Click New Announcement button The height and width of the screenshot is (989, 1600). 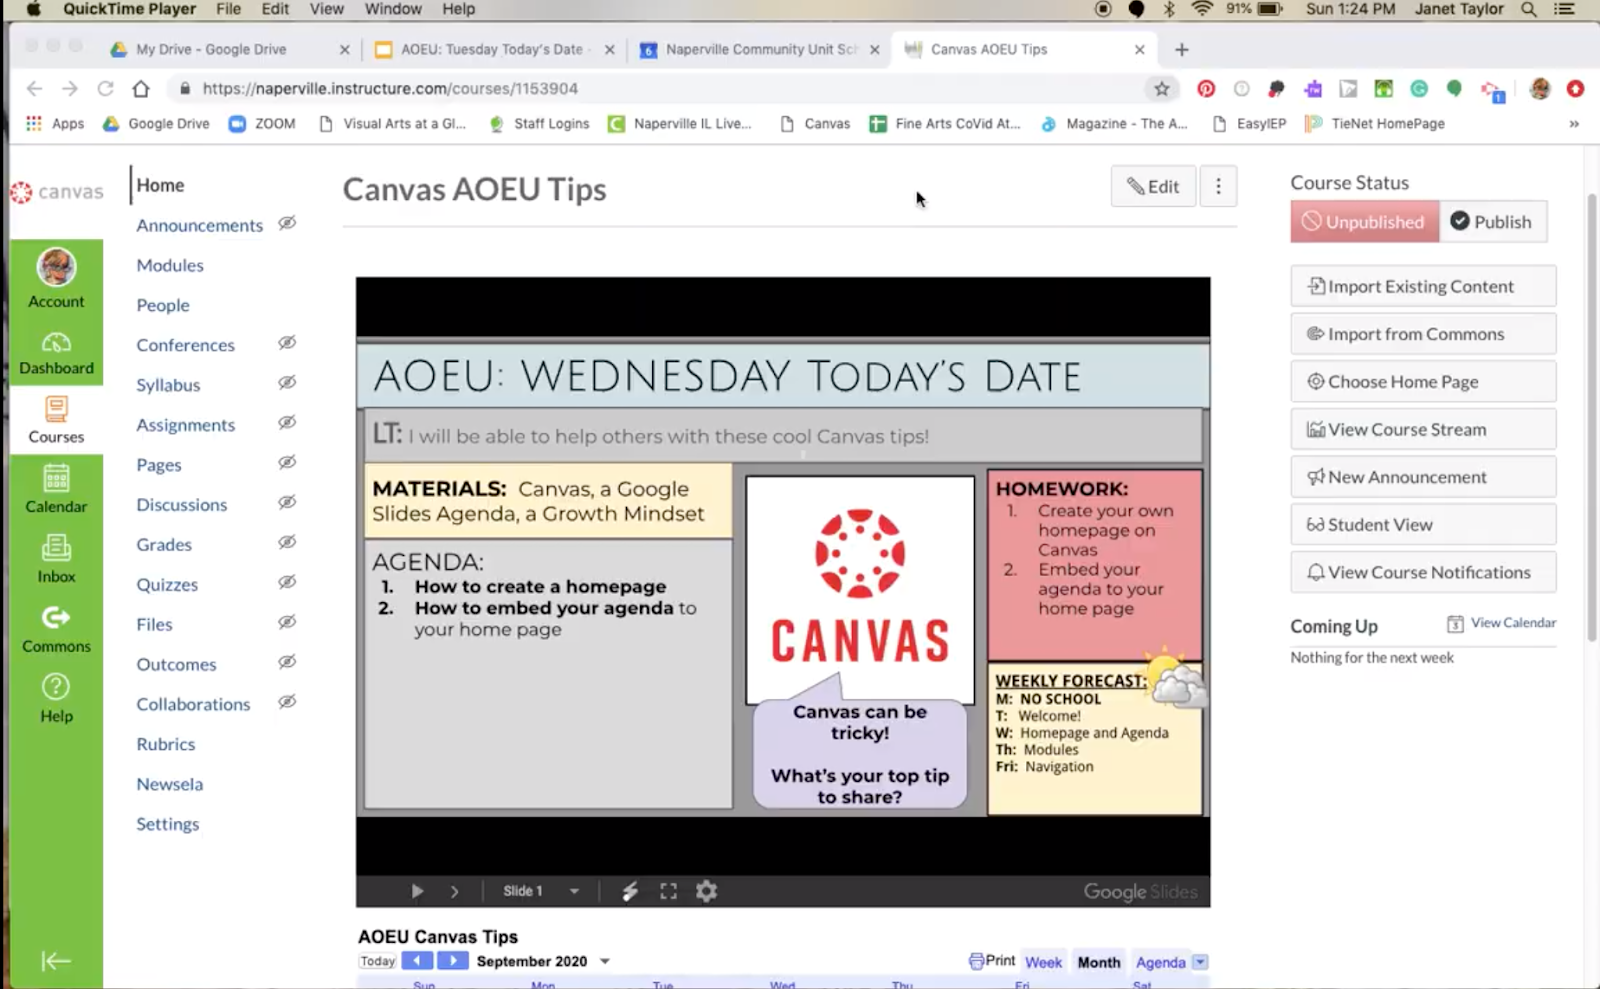pyautogui.click(x=1423, y=477)
